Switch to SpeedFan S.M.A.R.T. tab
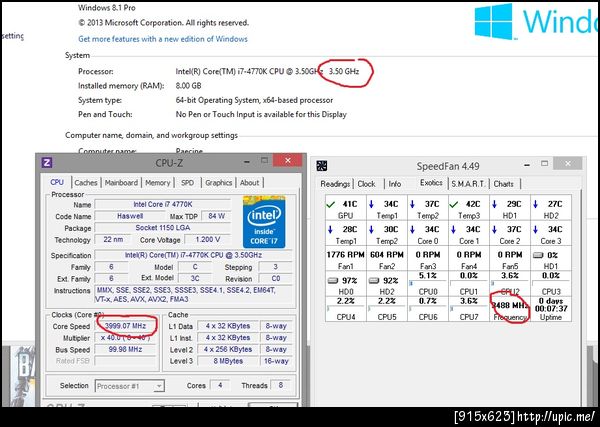 [x=468, y=184]
